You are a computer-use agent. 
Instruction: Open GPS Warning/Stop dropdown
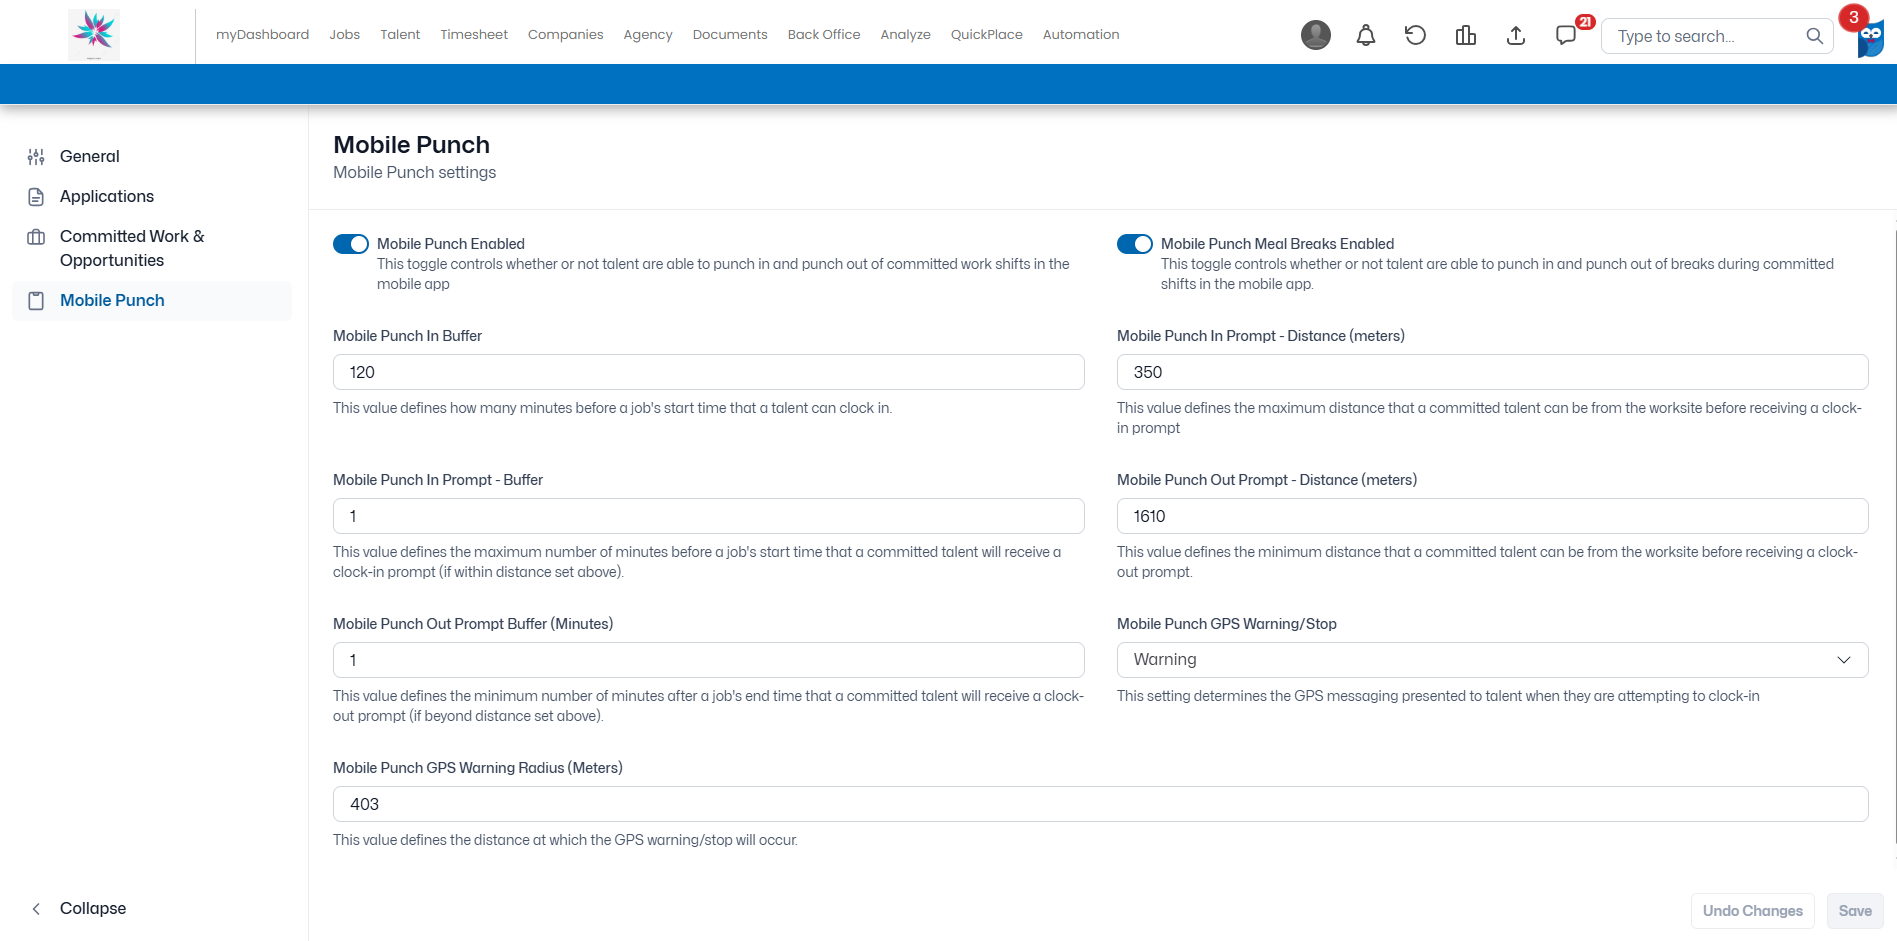1492,660
